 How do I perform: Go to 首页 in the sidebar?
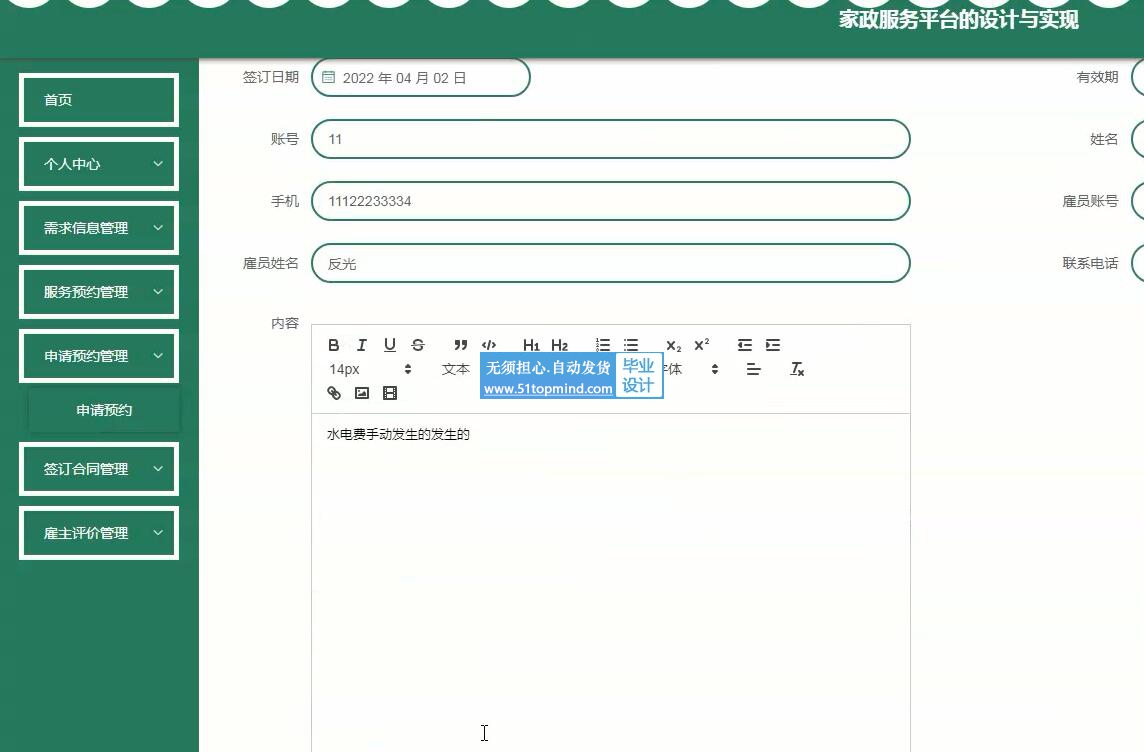point(99,100)
